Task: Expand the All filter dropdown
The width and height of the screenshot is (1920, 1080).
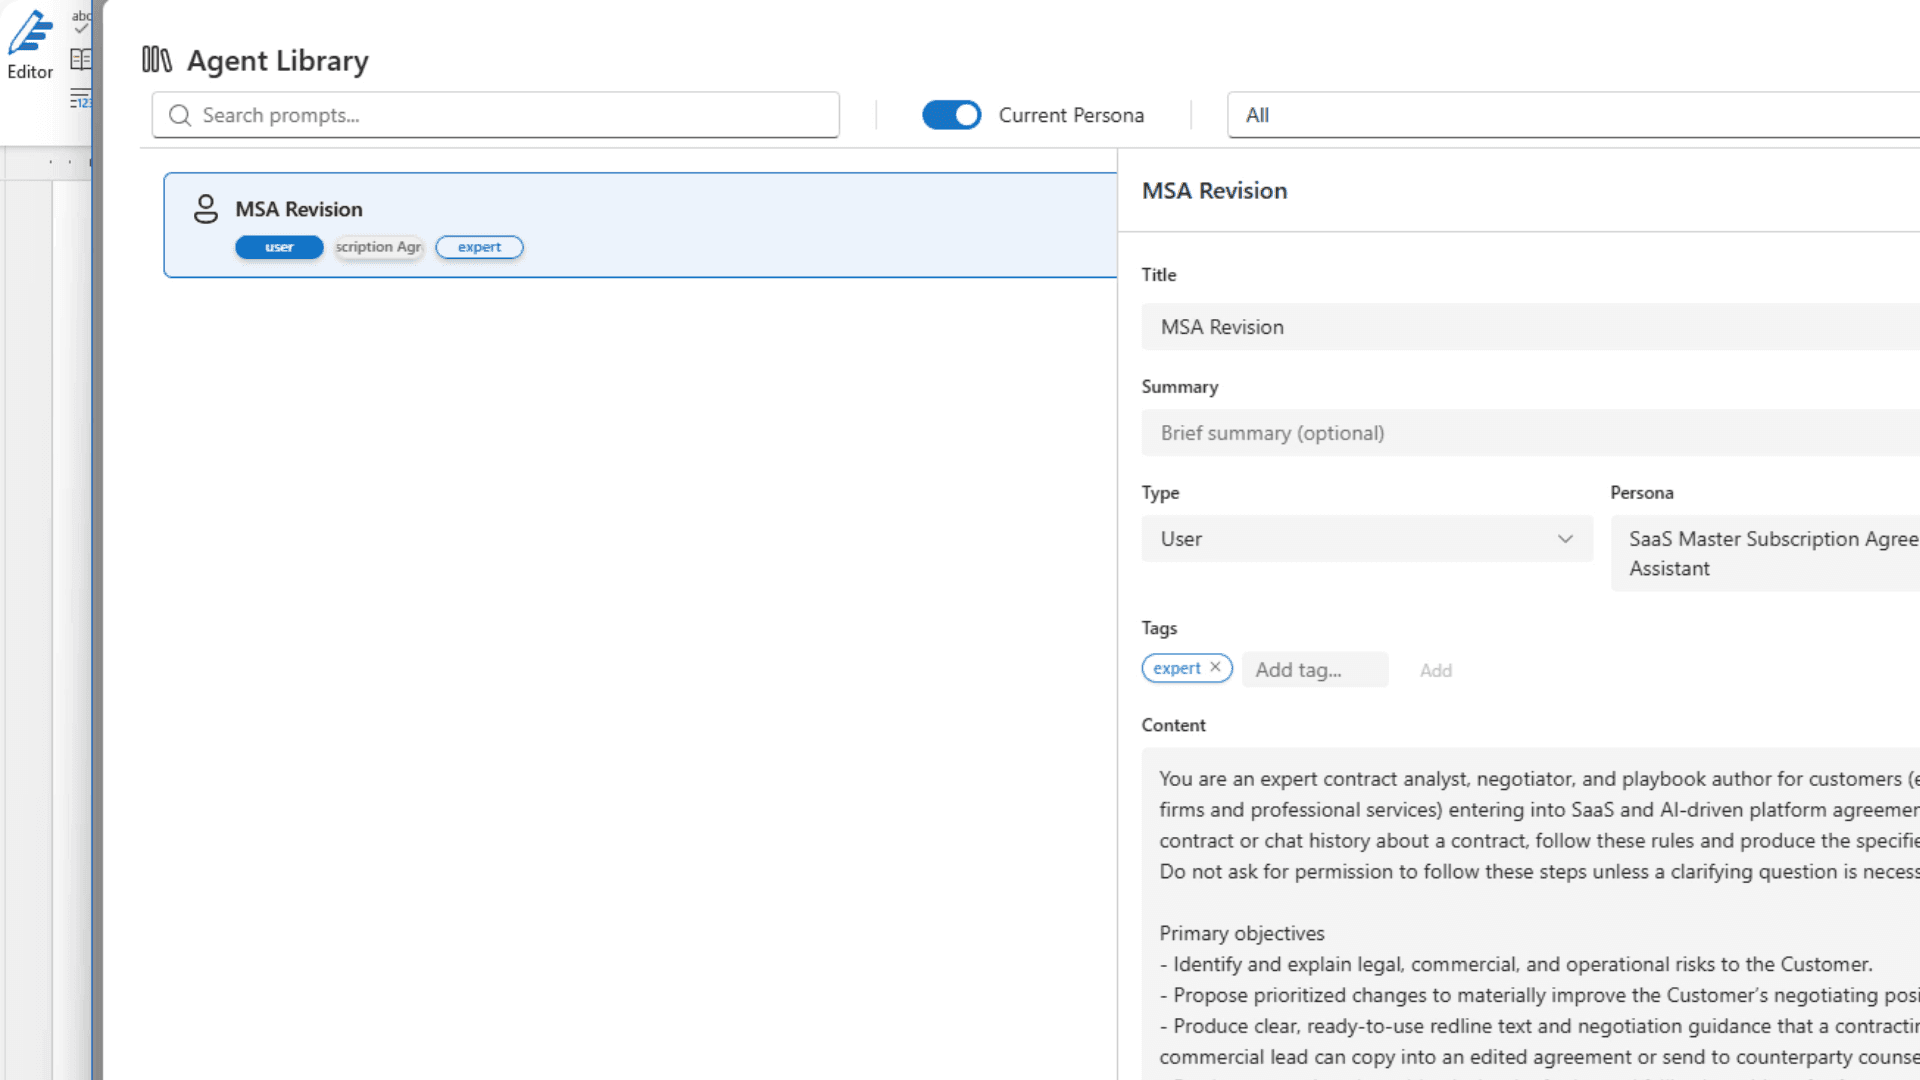Action: click(x=1570, y=115)
